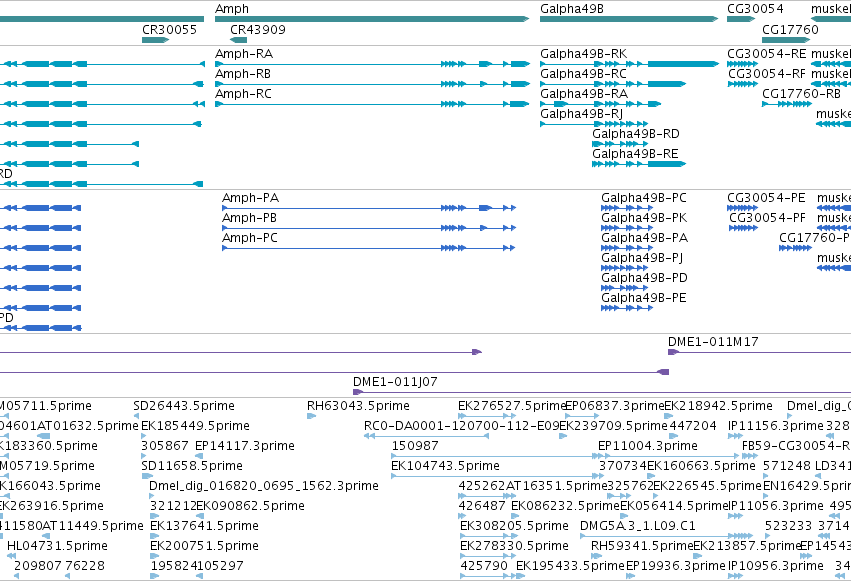851x581 pixels.
Task: Click the CG30054-PF protein label
Action: coord(767,218)
